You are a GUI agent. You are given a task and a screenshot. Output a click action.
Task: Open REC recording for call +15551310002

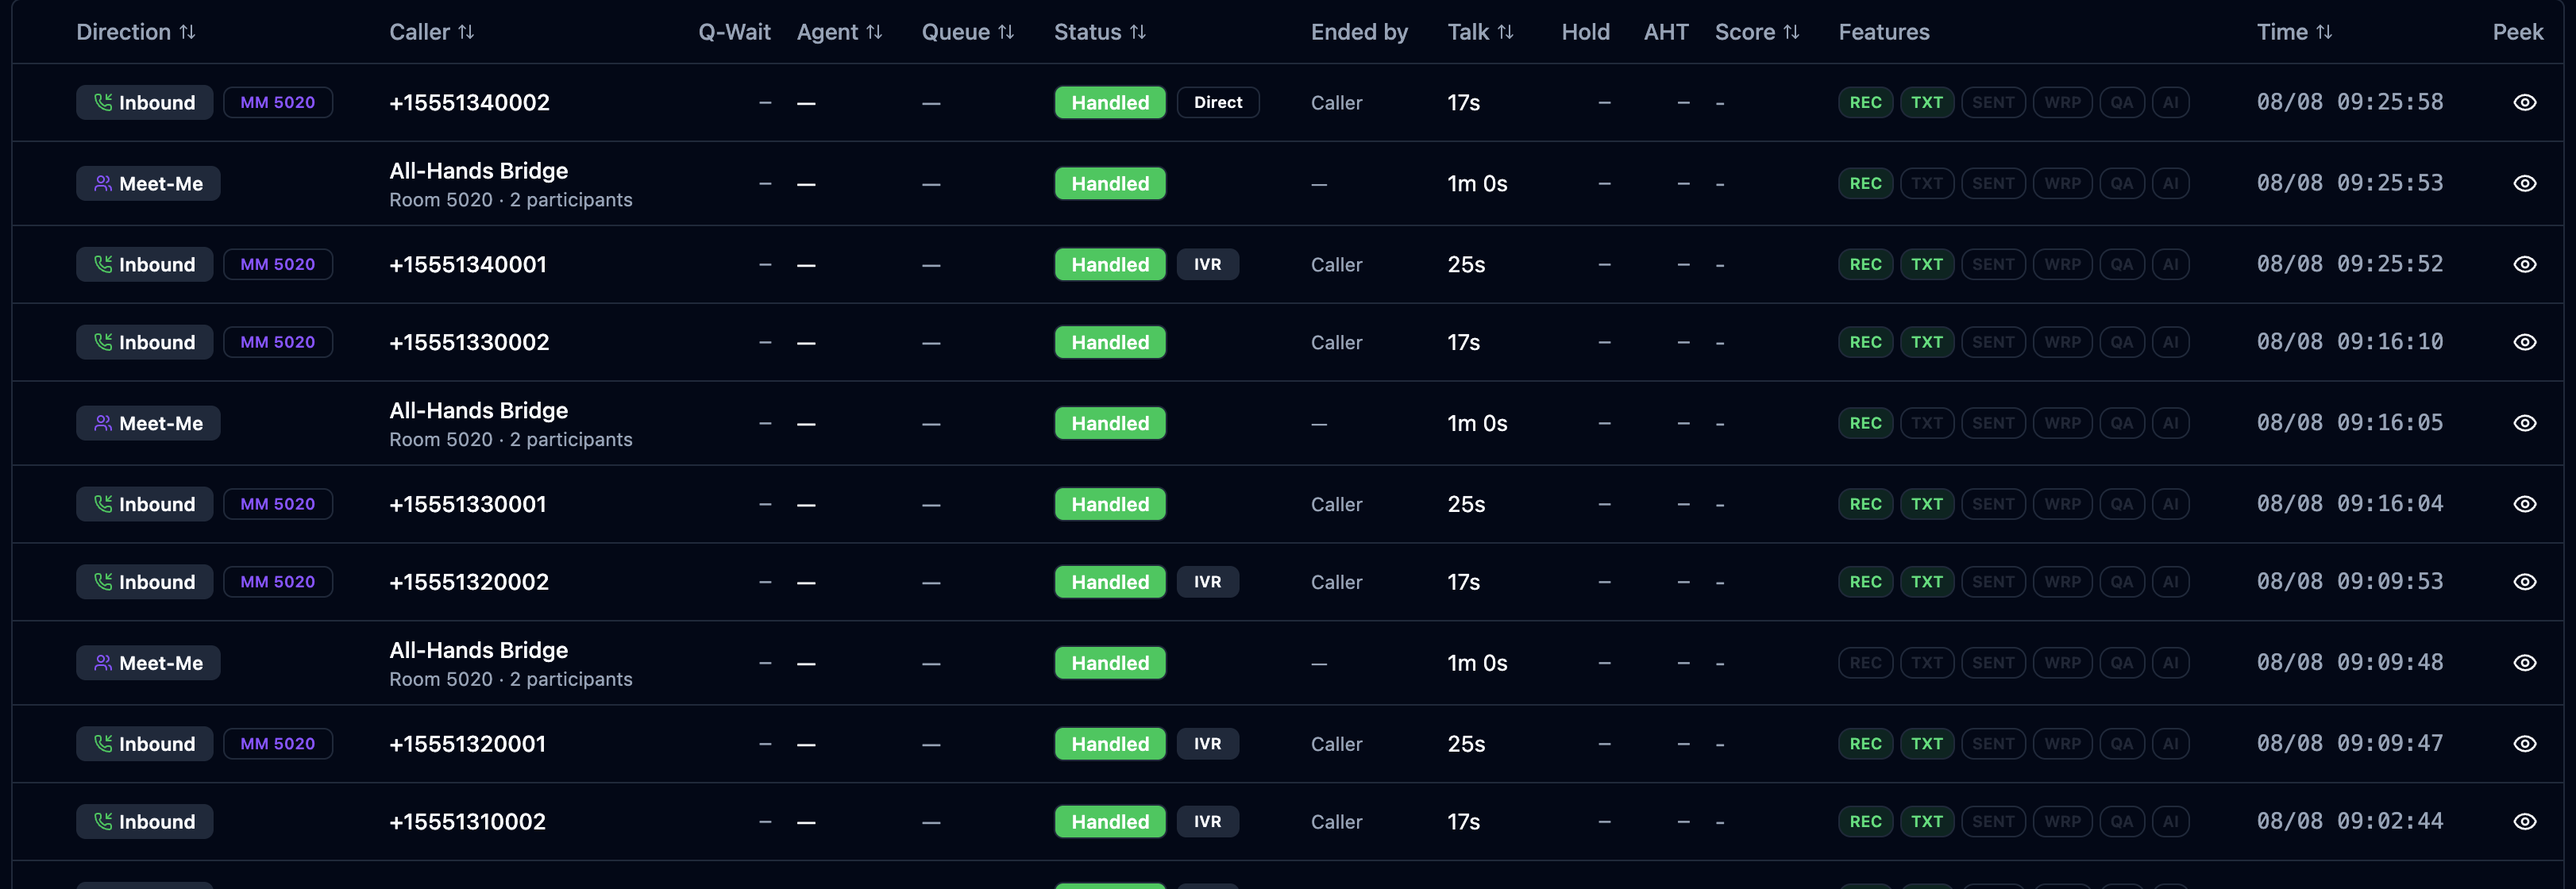pyautogui.click(x=1865, y=821)
